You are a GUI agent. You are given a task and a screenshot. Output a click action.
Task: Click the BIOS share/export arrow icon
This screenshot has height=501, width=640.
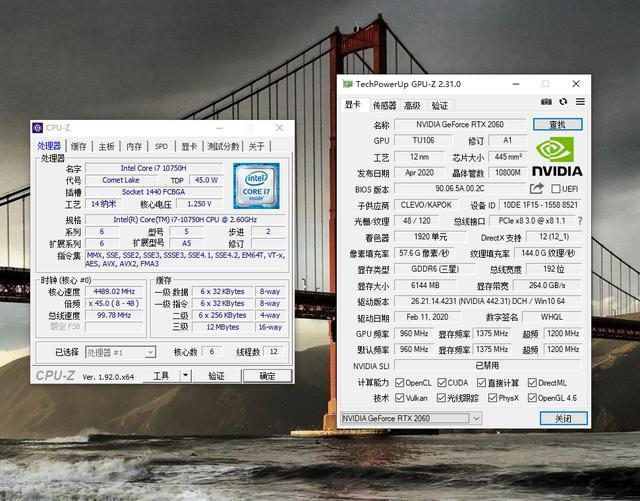pos(536,189)
